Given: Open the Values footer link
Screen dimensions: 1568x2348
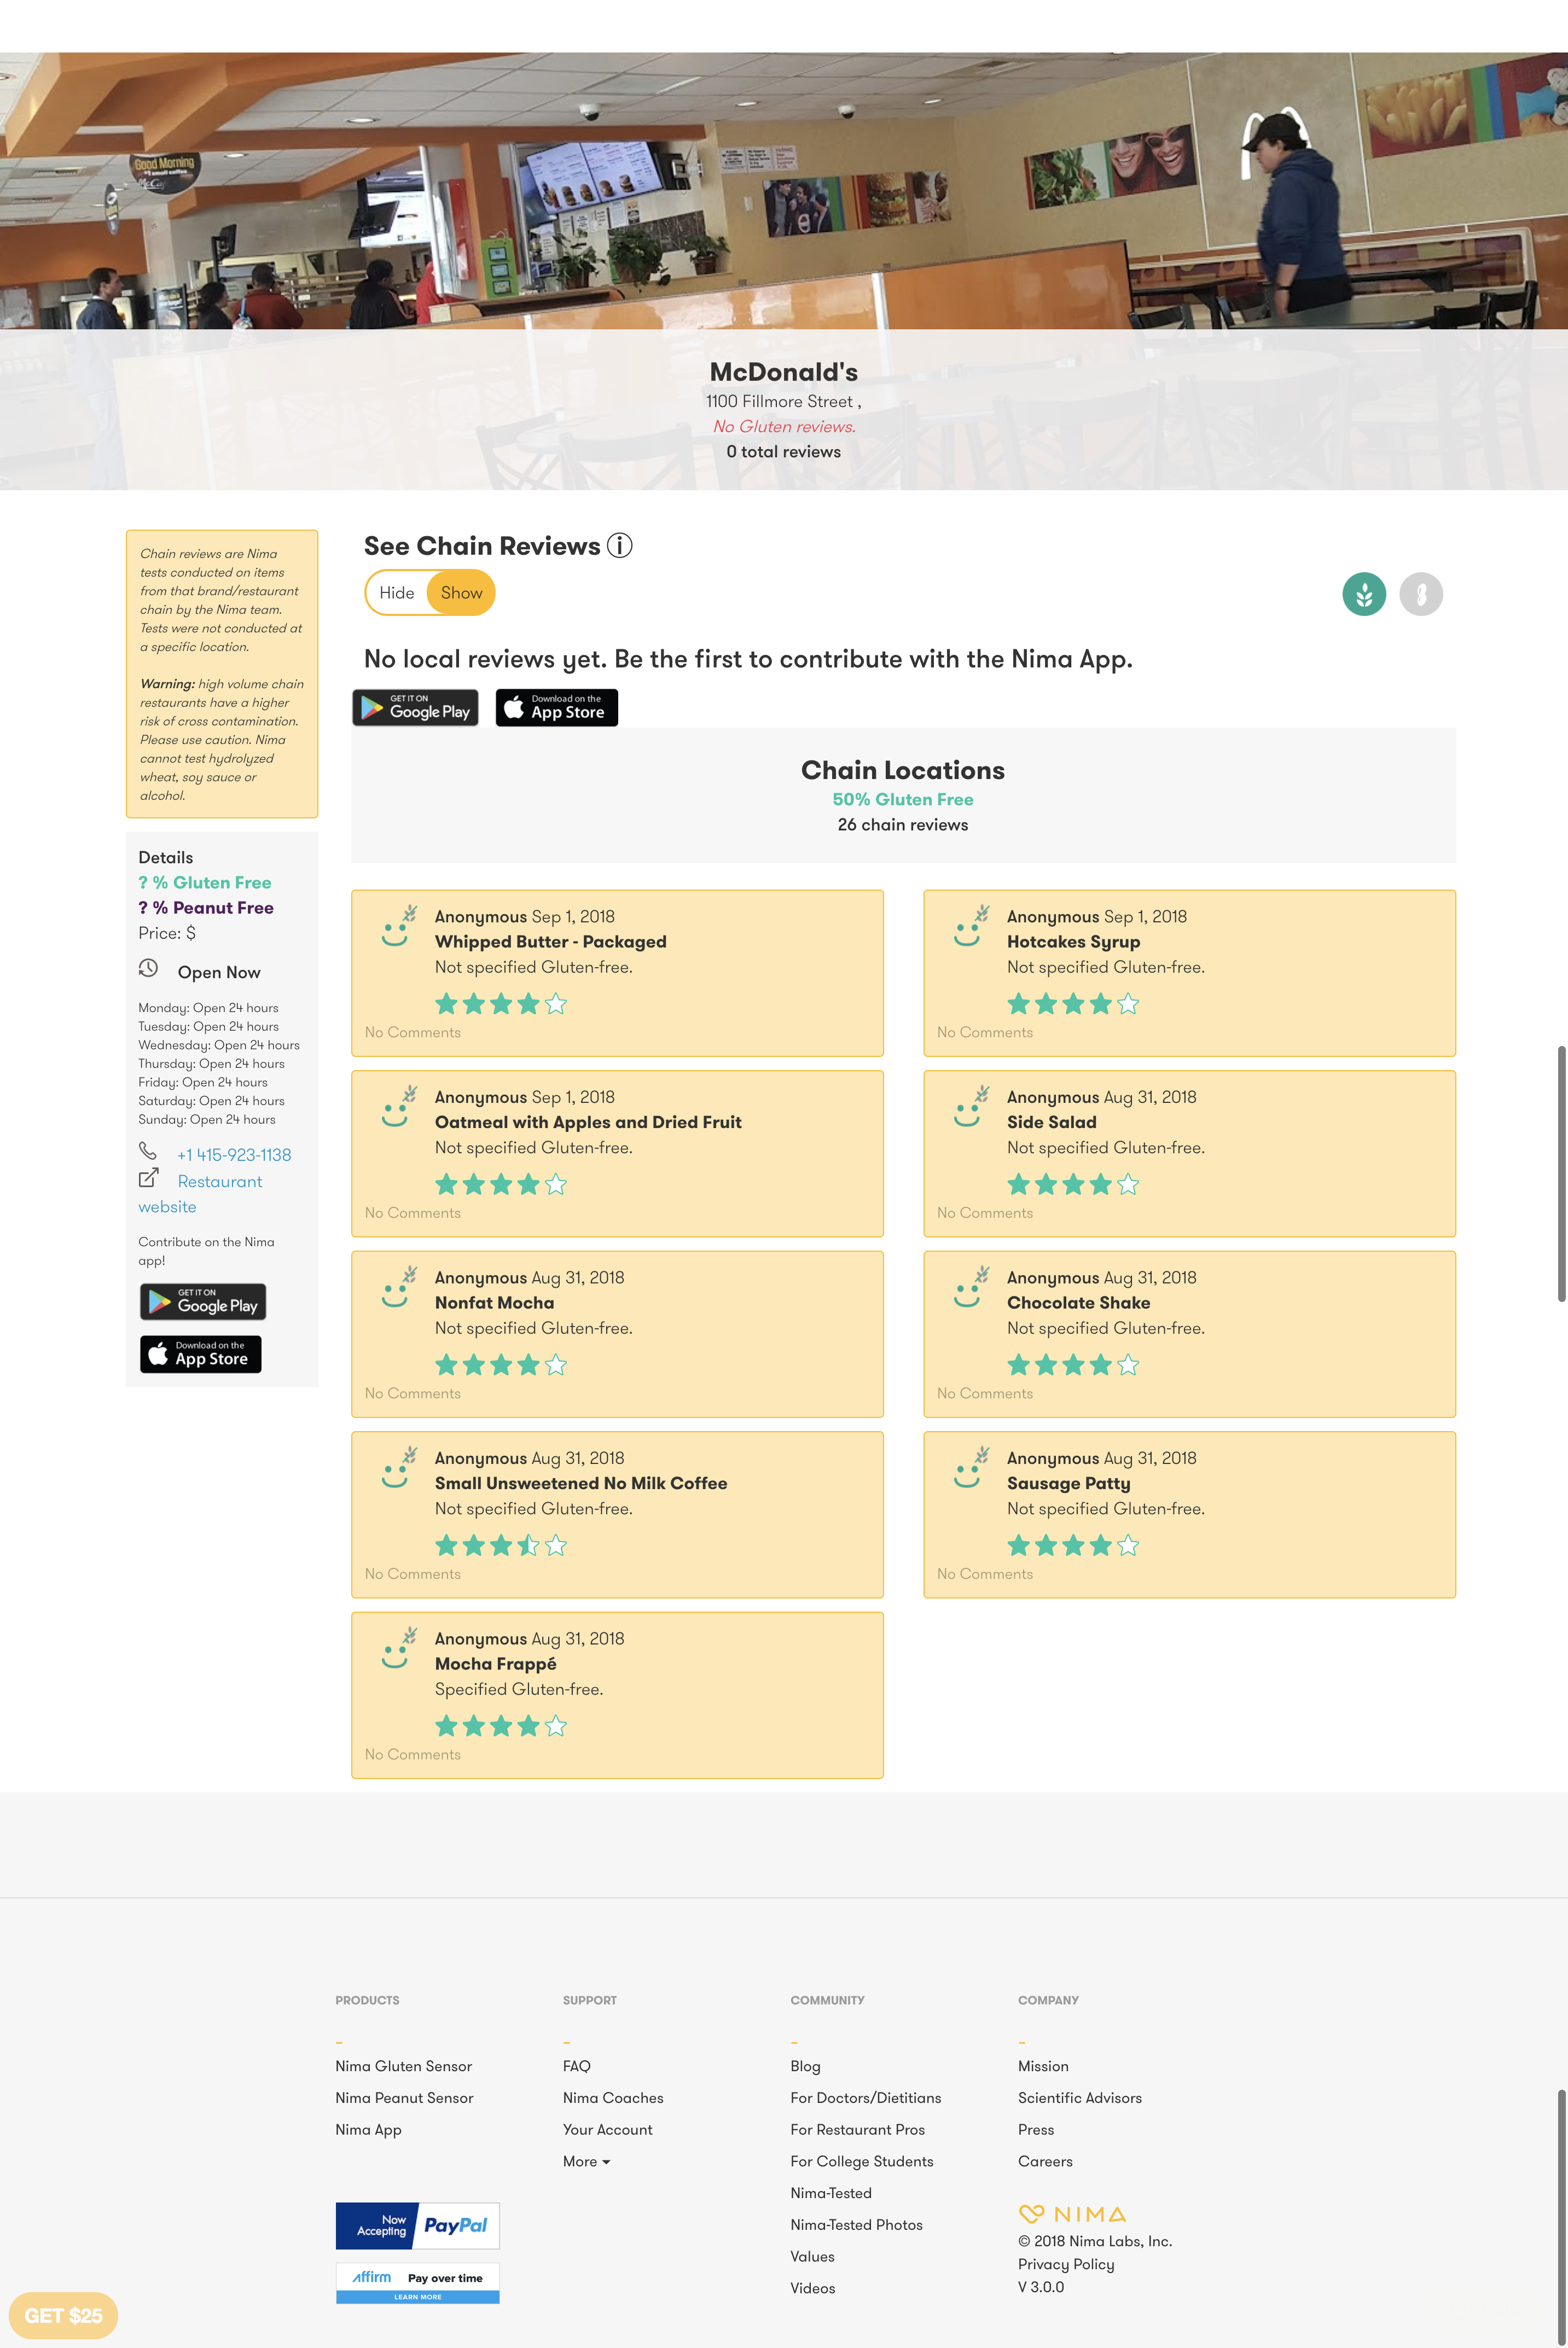Looking at the screenshot, I should click(812, 2257).
